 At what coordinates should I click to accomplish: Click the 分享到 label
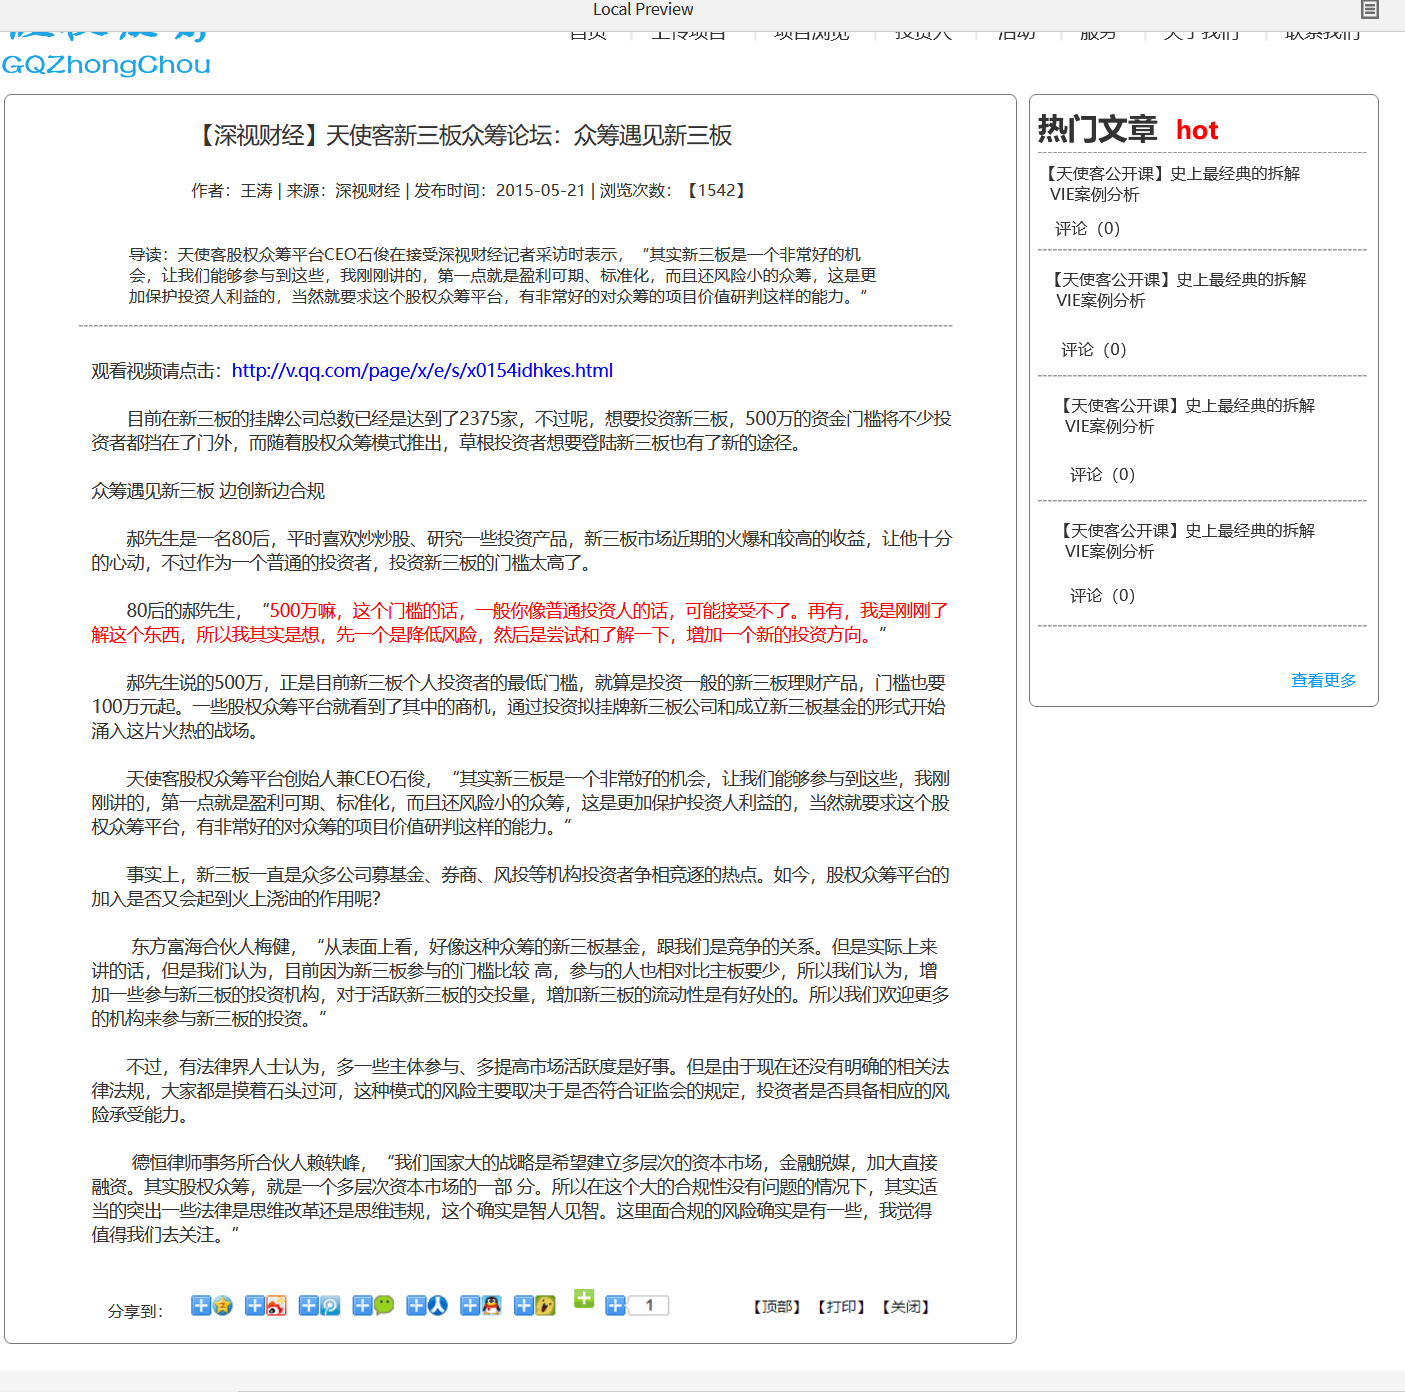(x=135, y=1311)
